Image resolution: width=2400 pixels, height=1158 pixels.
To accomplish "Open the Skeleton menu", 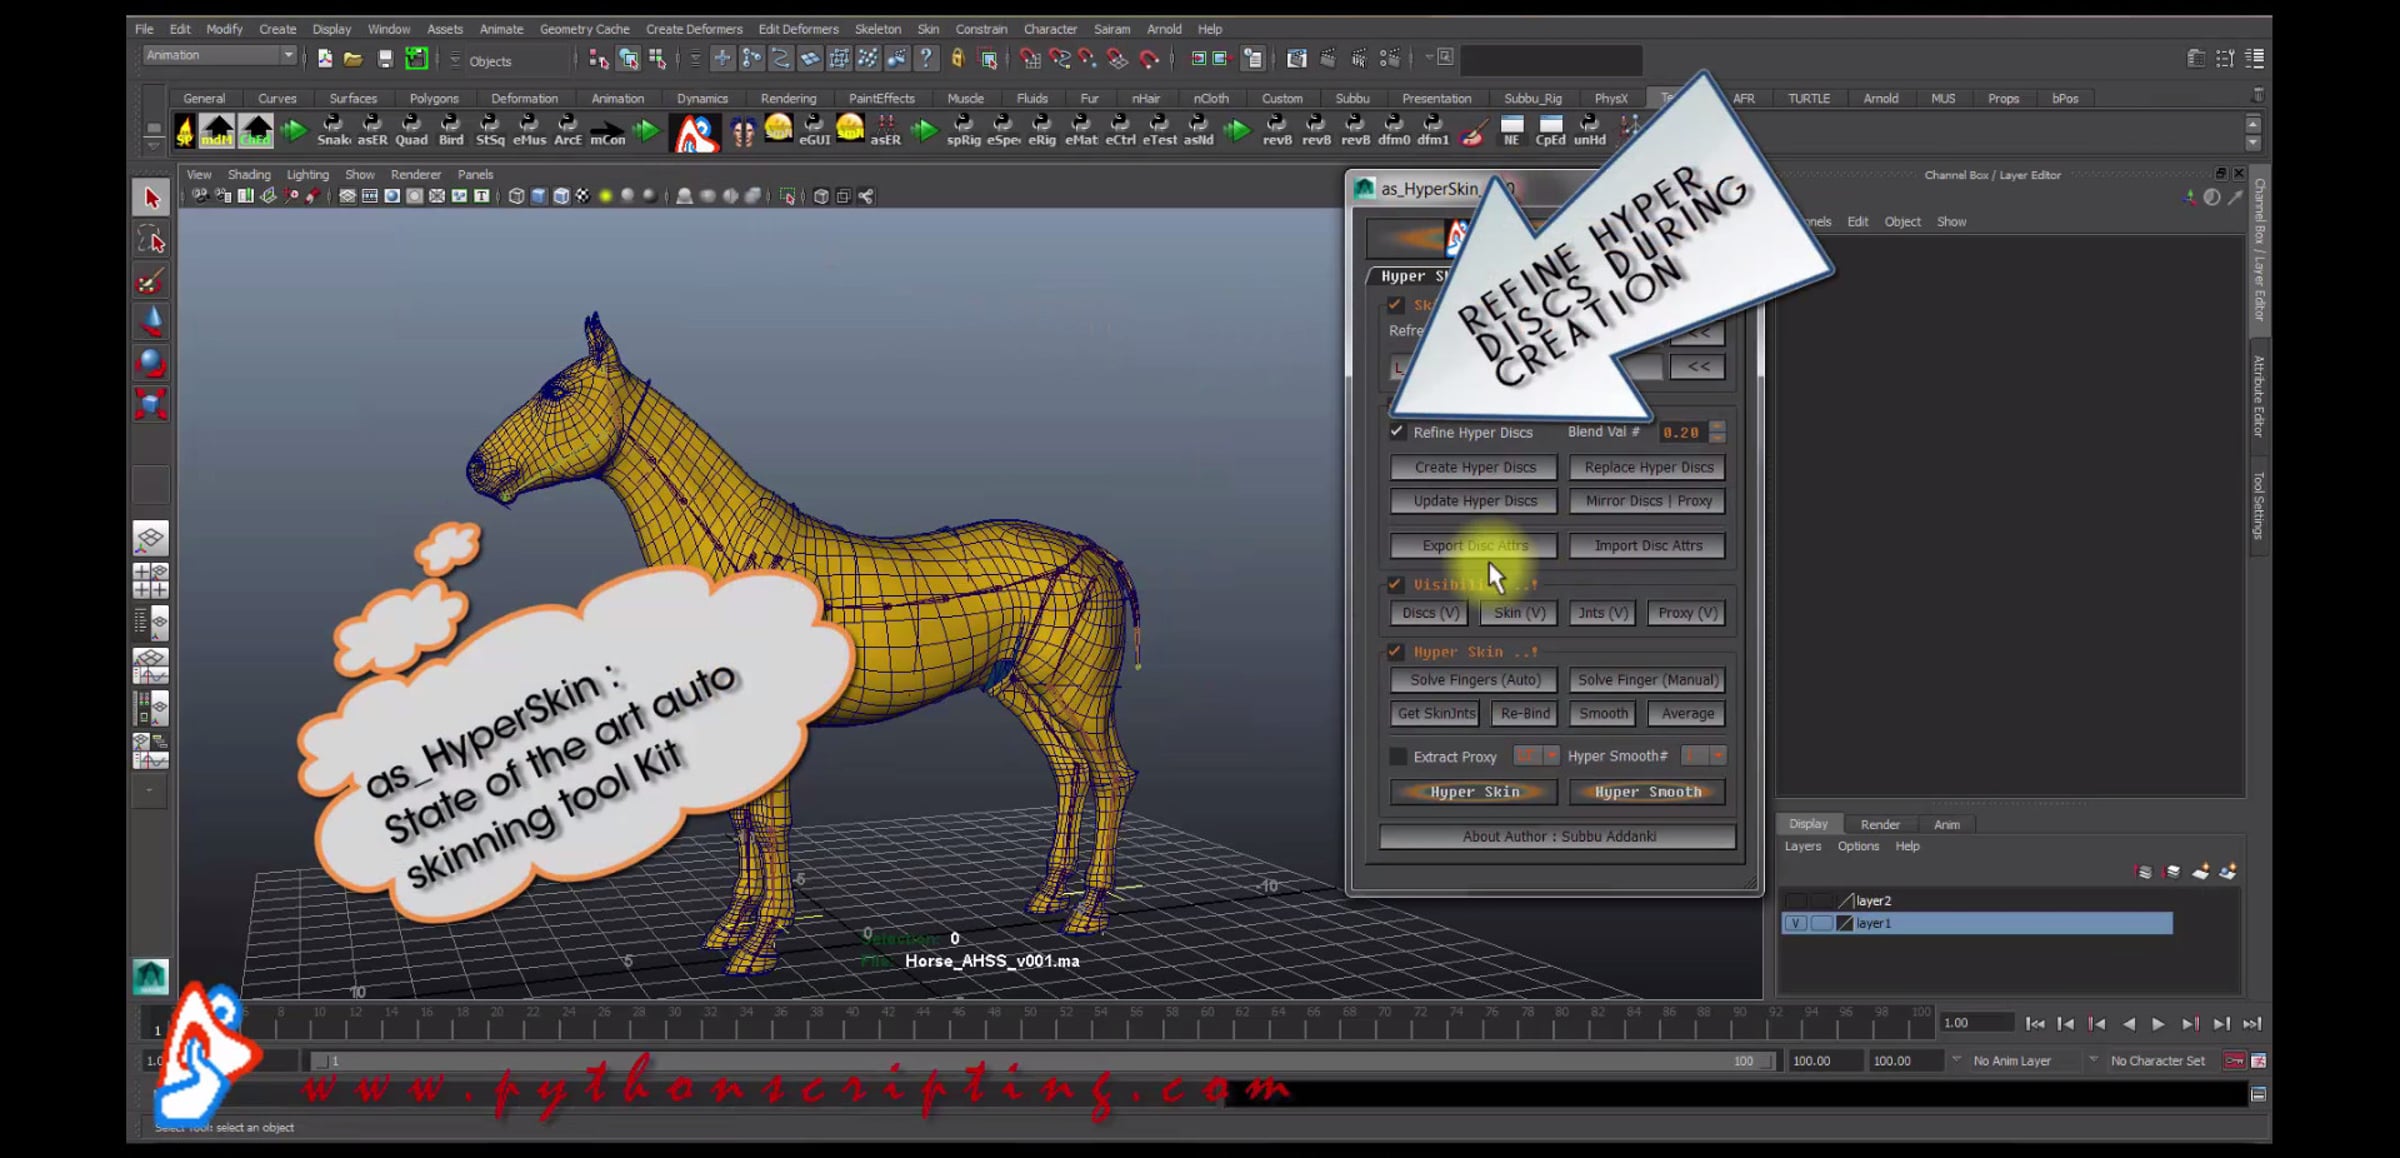I will [877, 29].
